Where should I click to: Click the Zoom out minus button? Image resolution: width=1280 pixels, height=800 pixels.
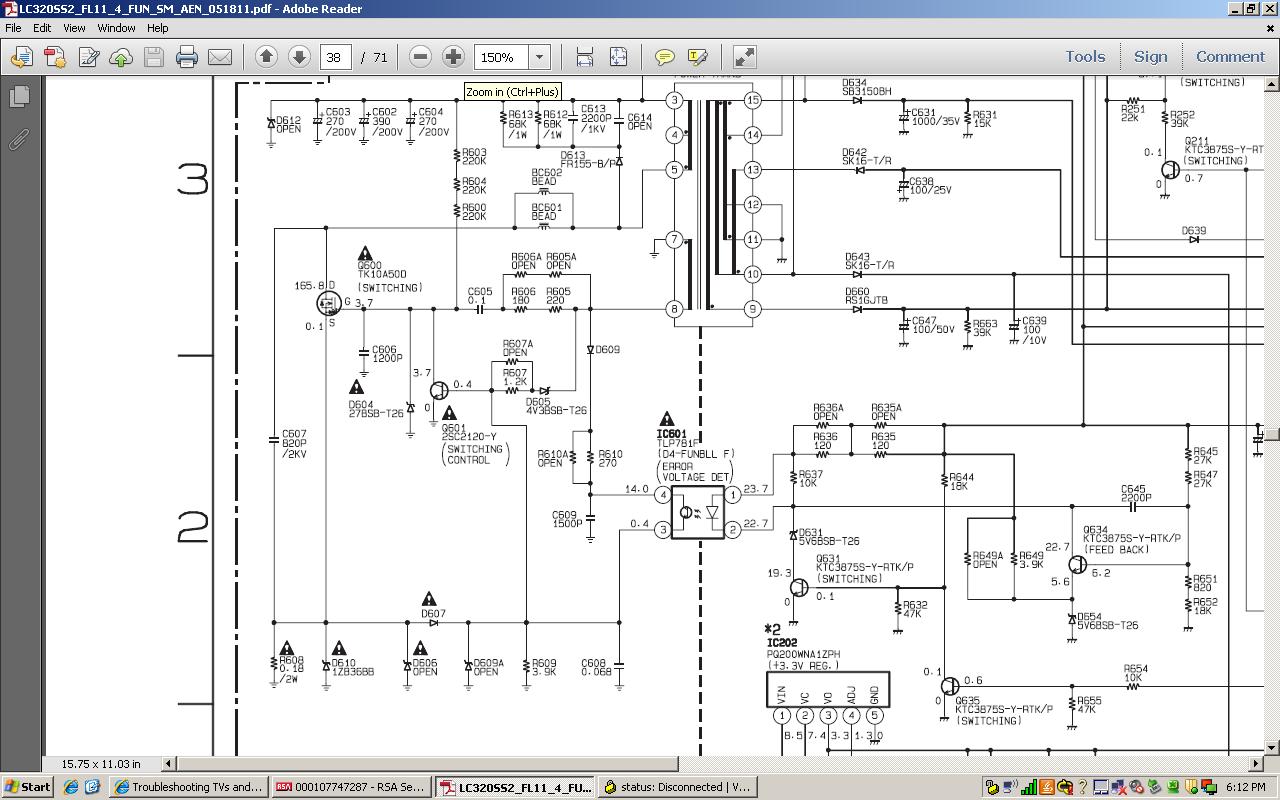pyautogui.click(x=421, y=57)
